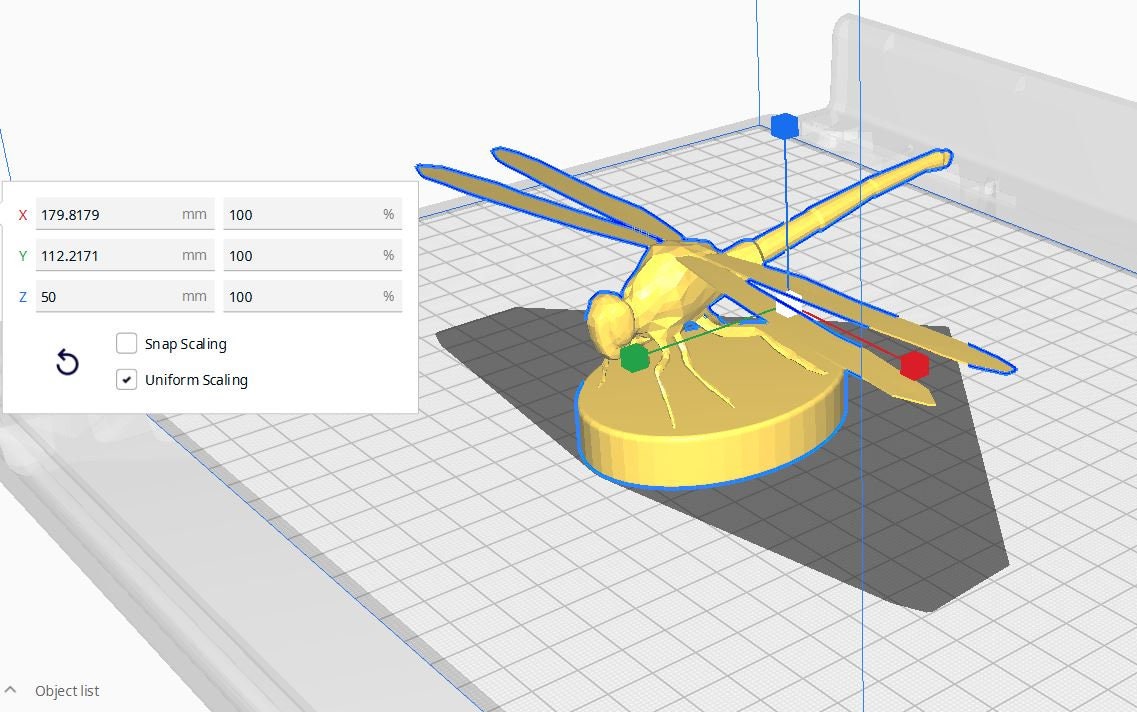The image size is (1137, 712).
Task: Click the Object list label
Action: click(x=66, y=690)
